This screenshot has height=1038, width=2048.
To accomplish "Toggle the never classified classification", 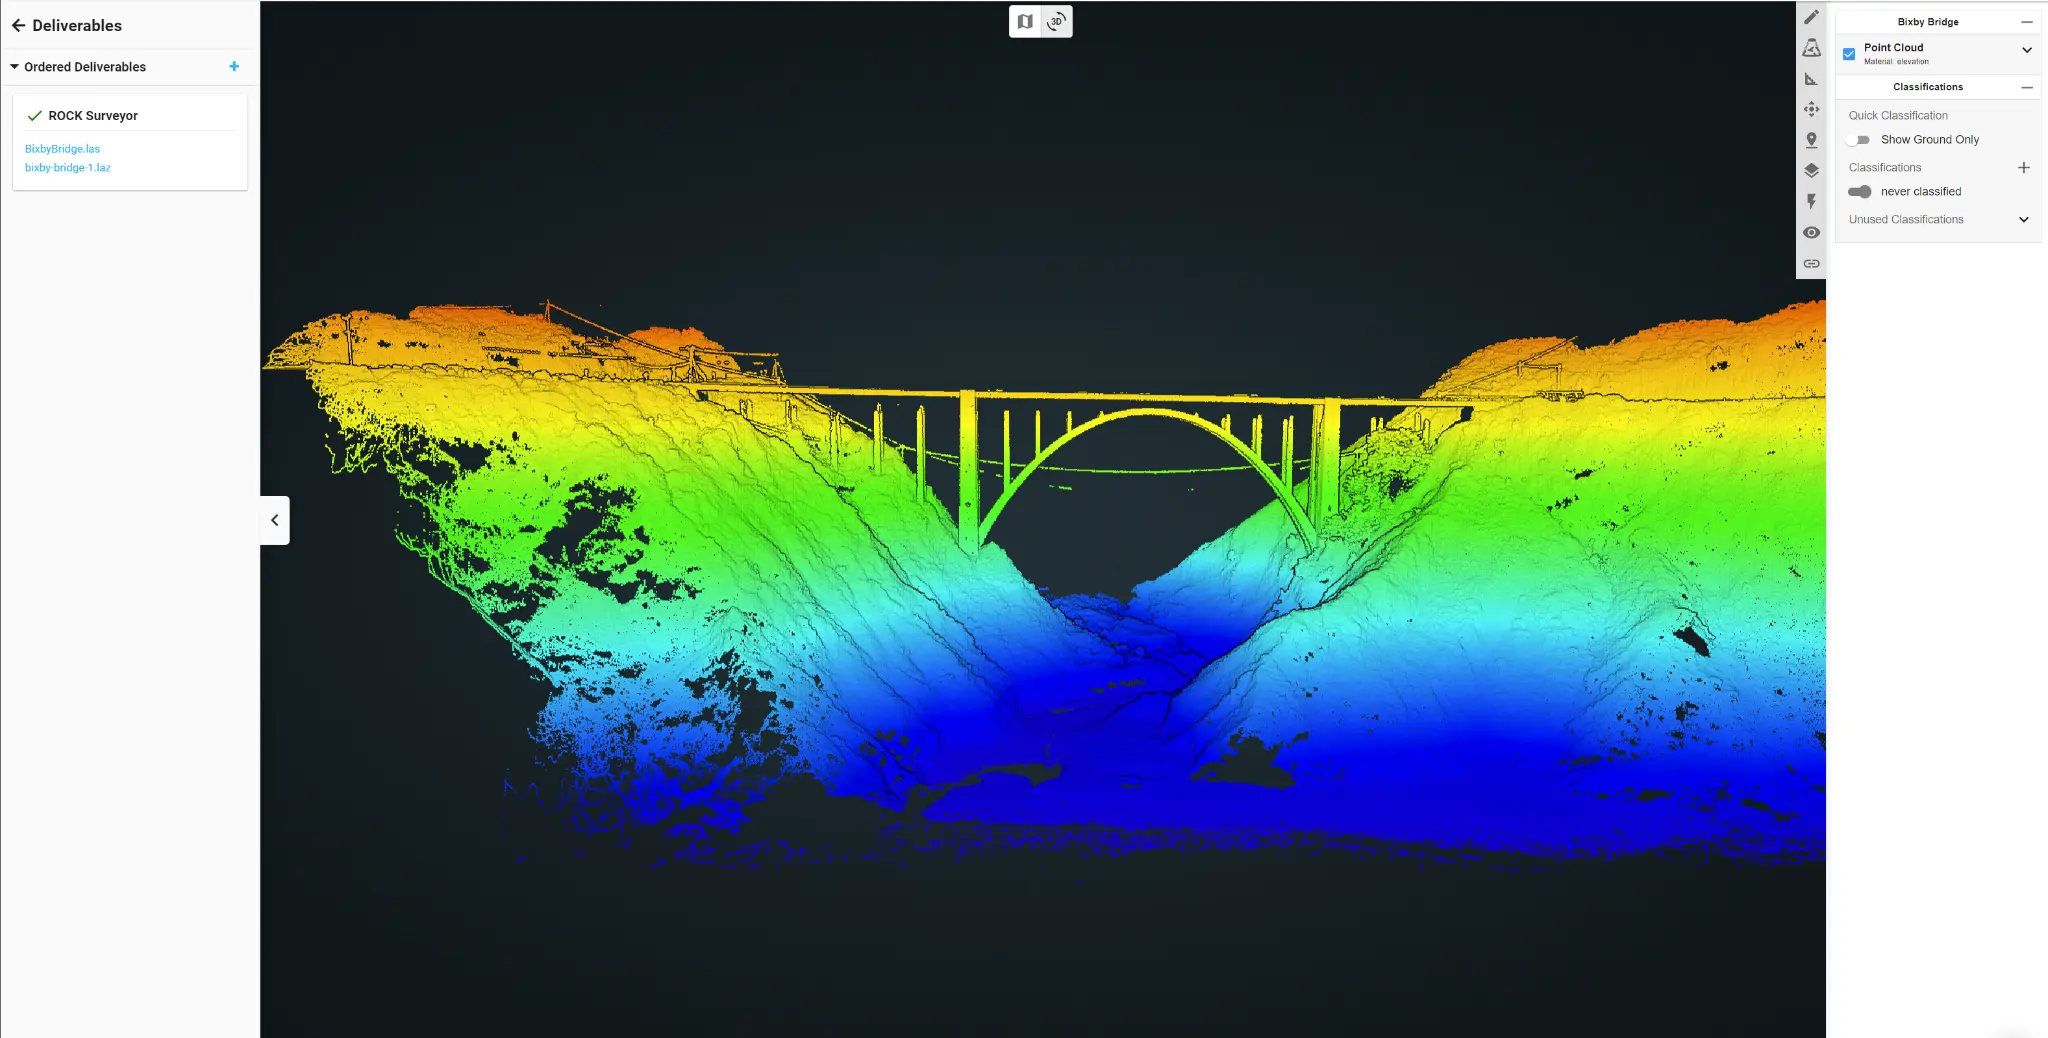I will click(1861, 191).
